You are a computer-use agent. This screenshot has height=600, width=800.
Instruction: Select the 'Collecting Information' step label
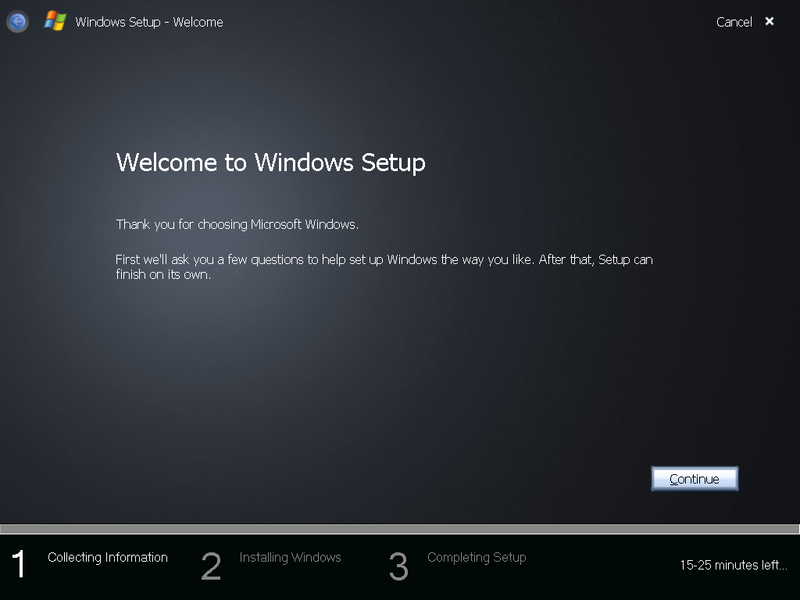click(x=108, y=557)
